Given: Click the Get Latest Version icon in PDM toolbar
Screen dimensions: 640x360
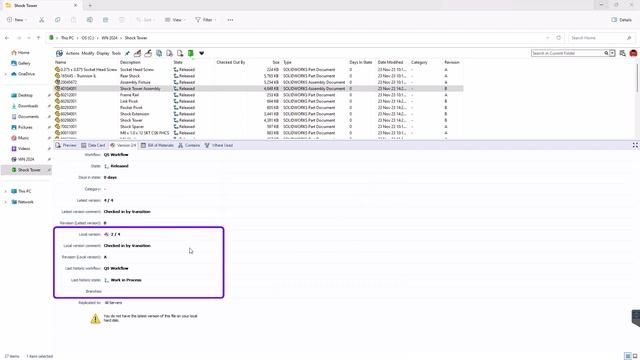Looking at the screenshot, I should (x=159, y=53).
